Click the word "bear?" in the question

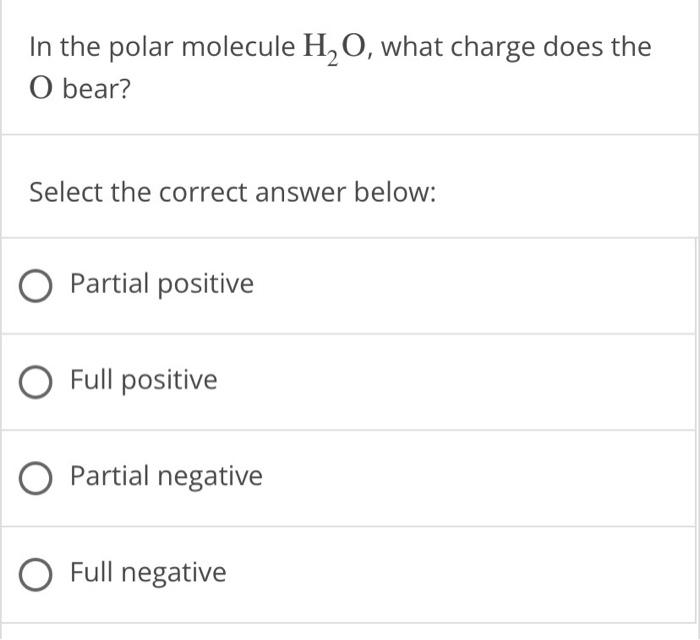97,88
